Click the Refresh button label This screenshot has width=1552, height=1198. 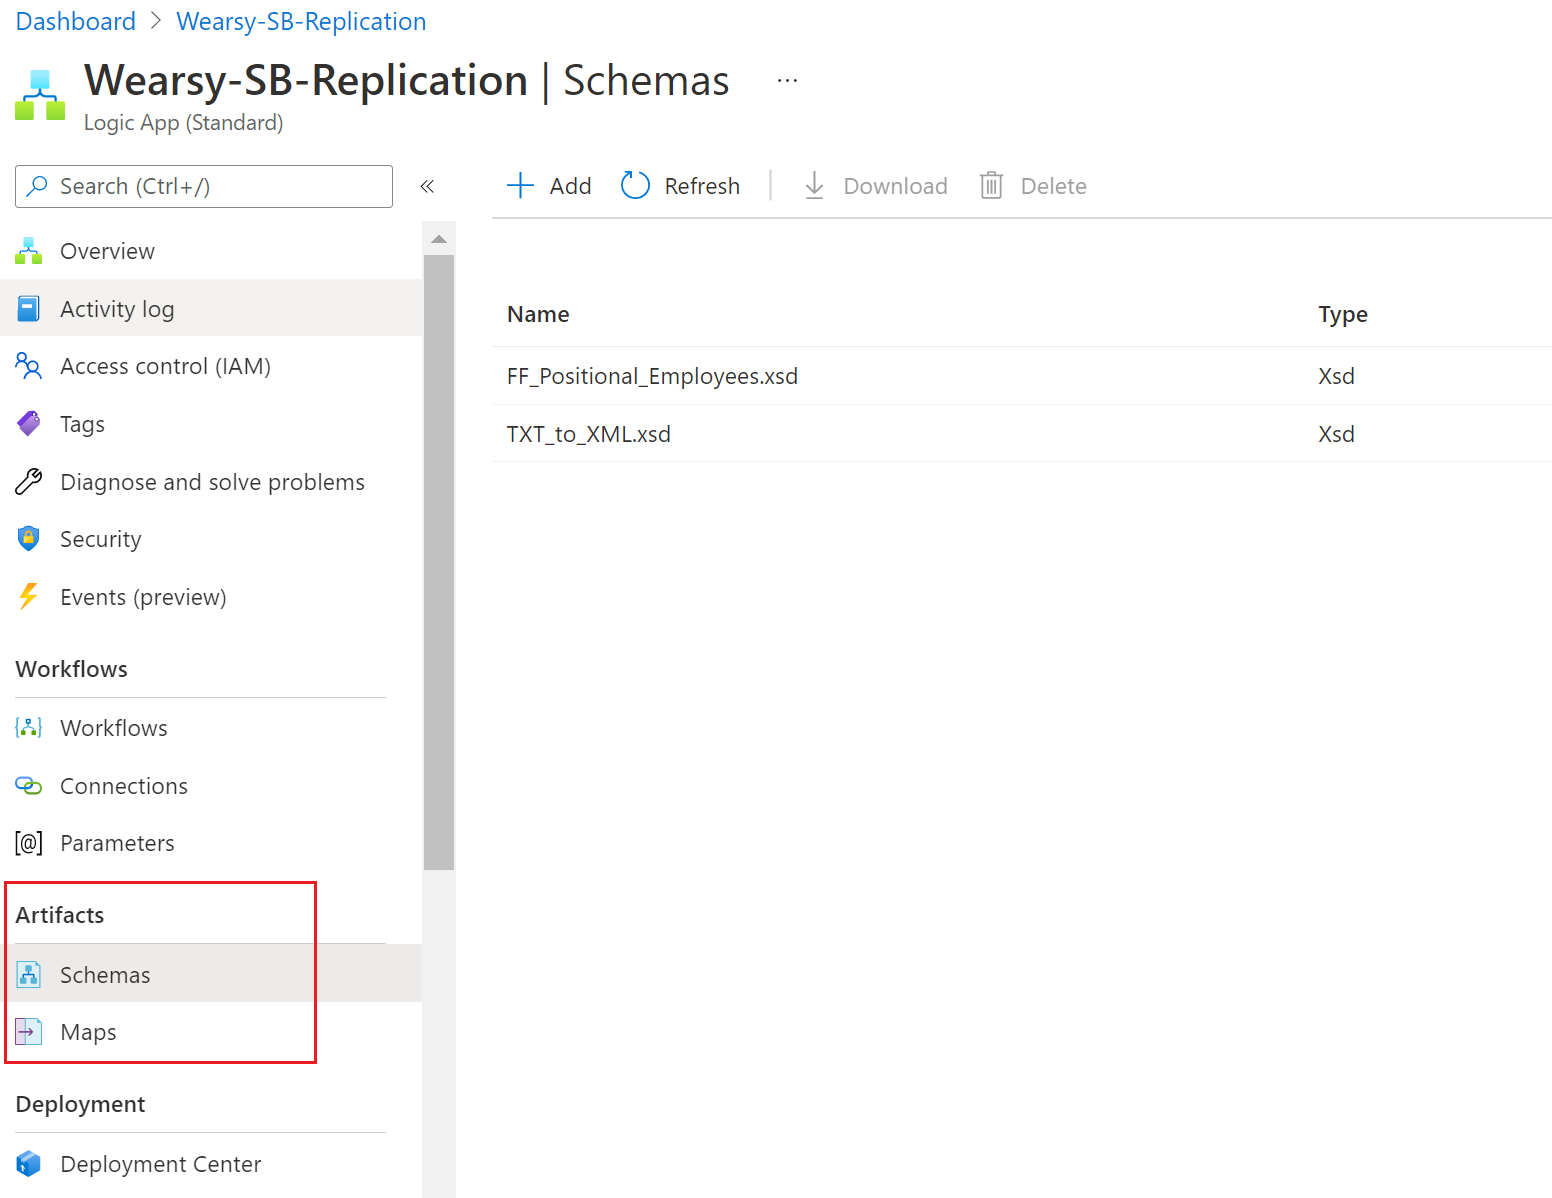click(702, 186)
